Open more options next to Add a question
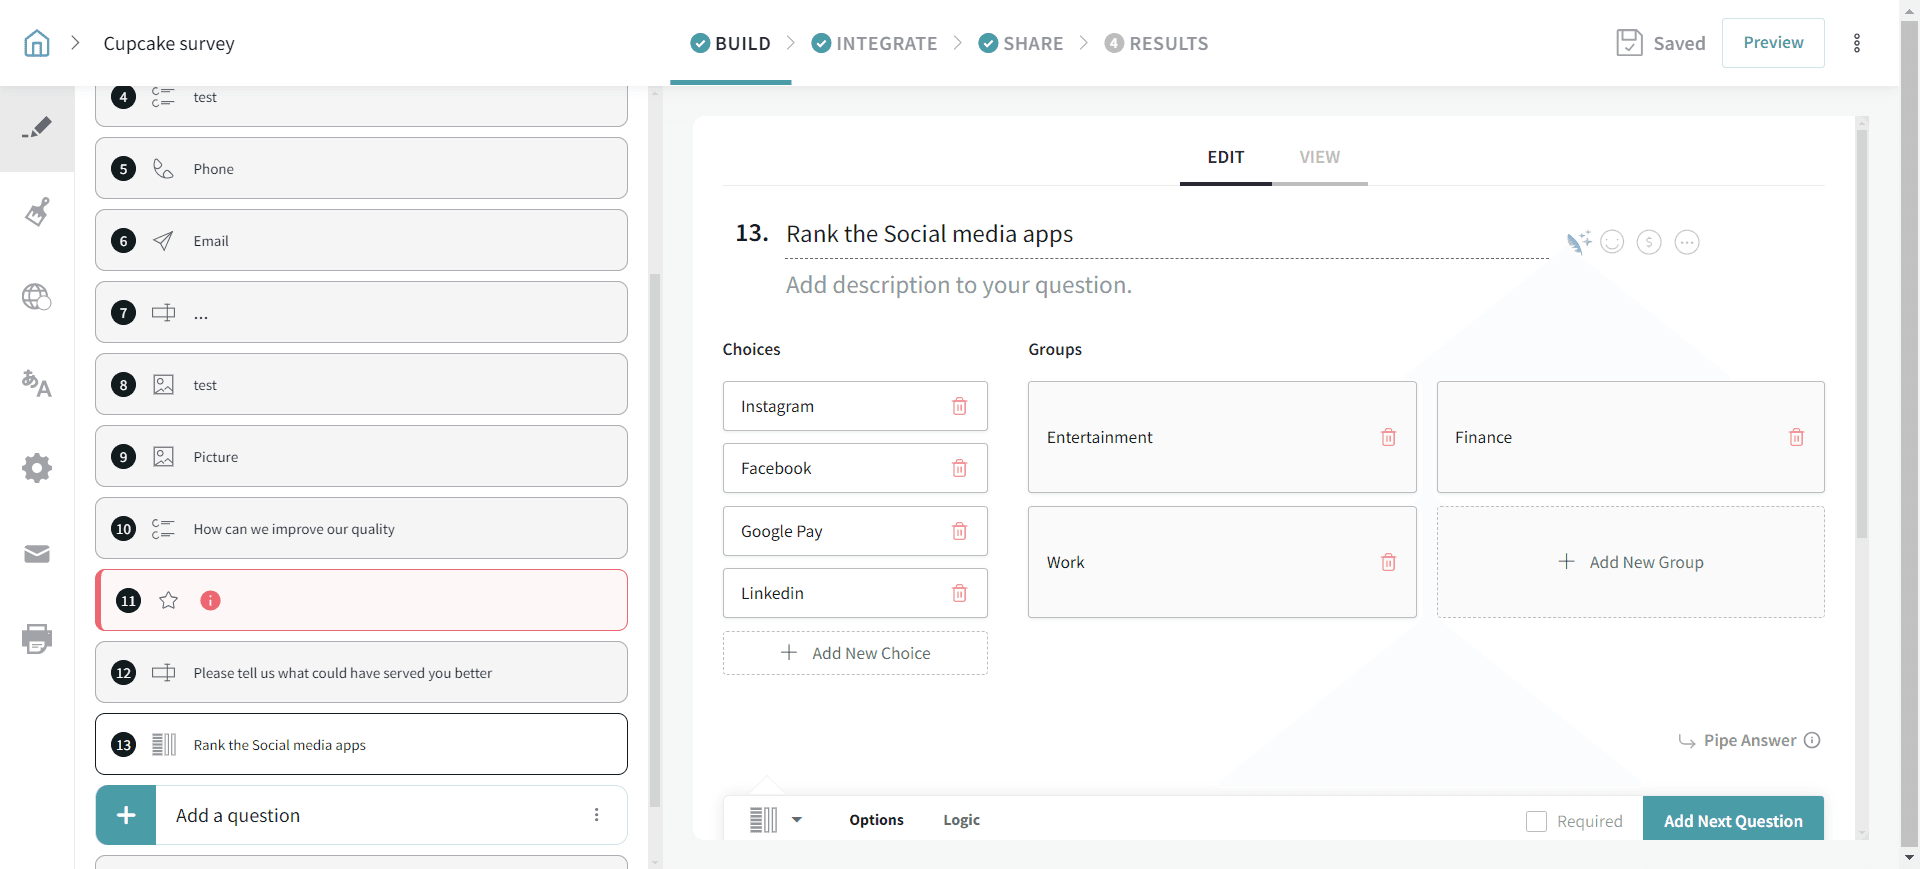The width and height of the screenshot is (1920, 869). click(597, 815)
